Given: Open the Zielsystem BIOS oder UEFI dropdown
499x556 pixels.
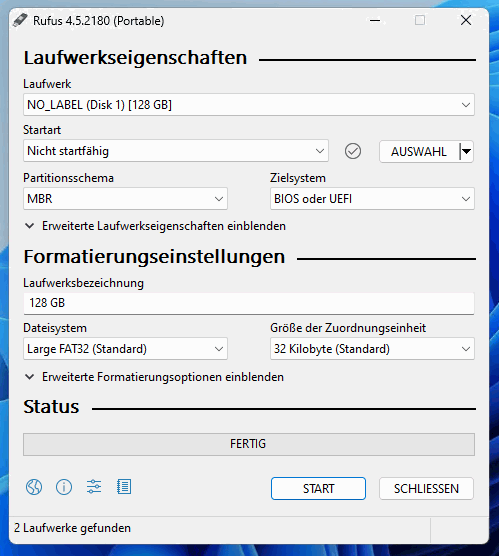Looking at the screenshot, I should pos(372,199).
